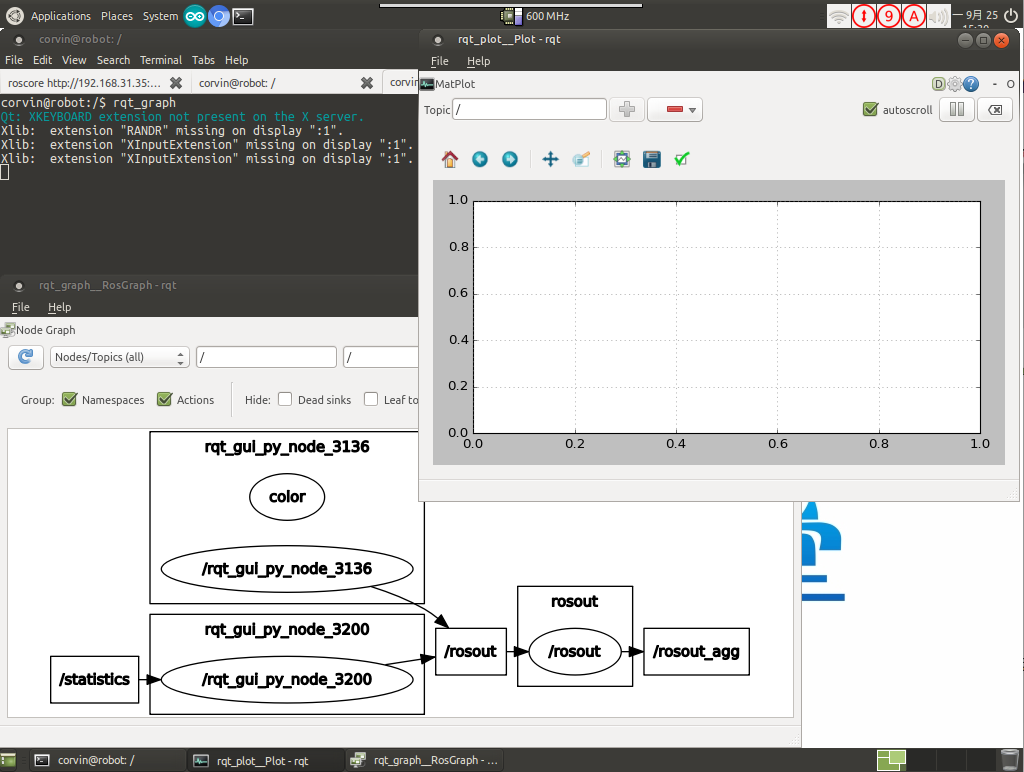Screen dimensions: 1024x772
Task: Select the /statistics topic node
Action: click(x=95, y=679)
